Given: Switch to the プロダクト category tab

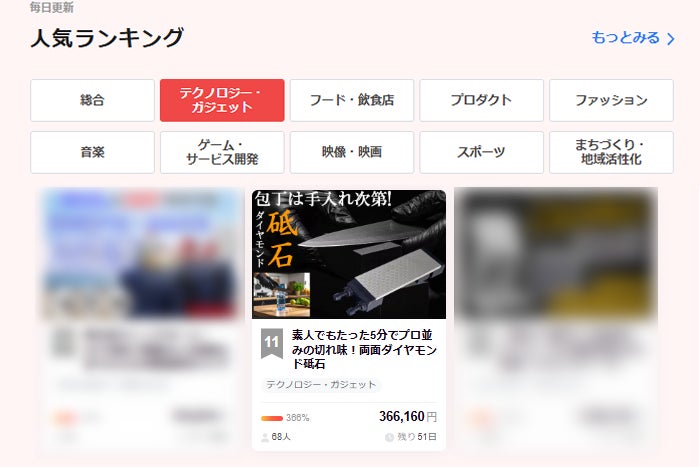Looking at the screenshot, I should tap(481, 100).
